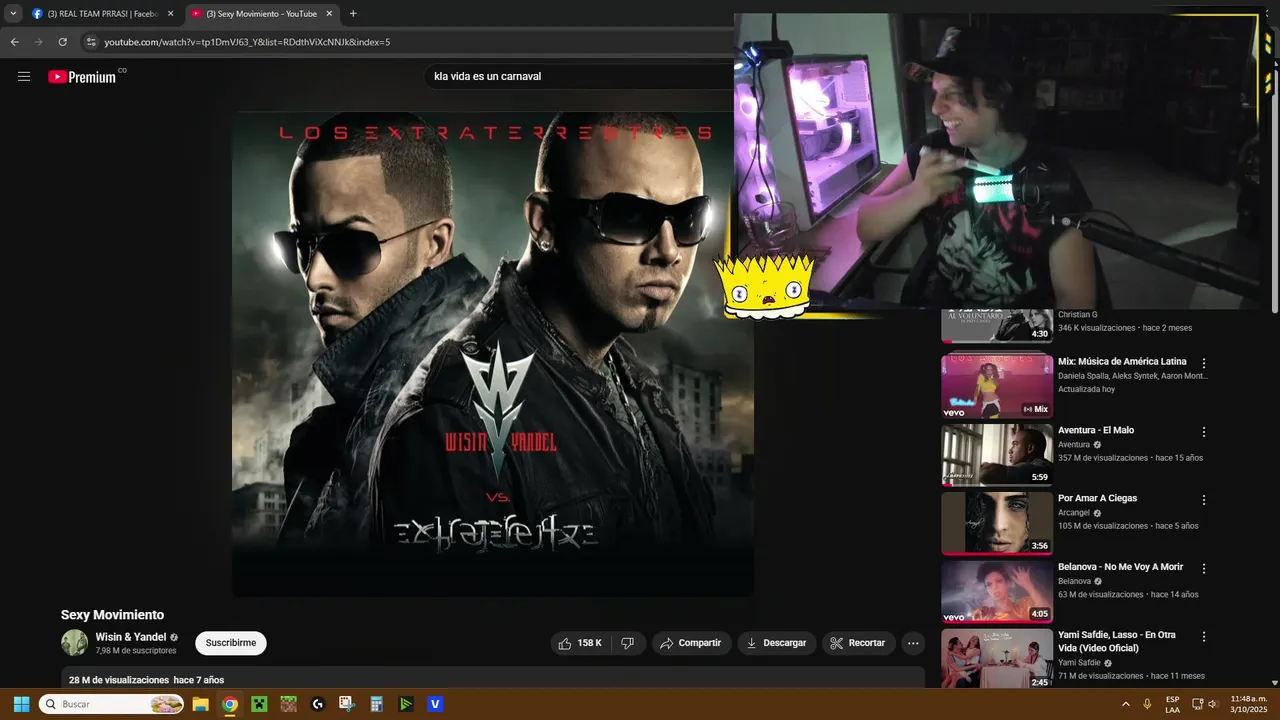Click the Arcangel channel name
The height and width of the screenshot is (720, 1280).
point(1075,513)
